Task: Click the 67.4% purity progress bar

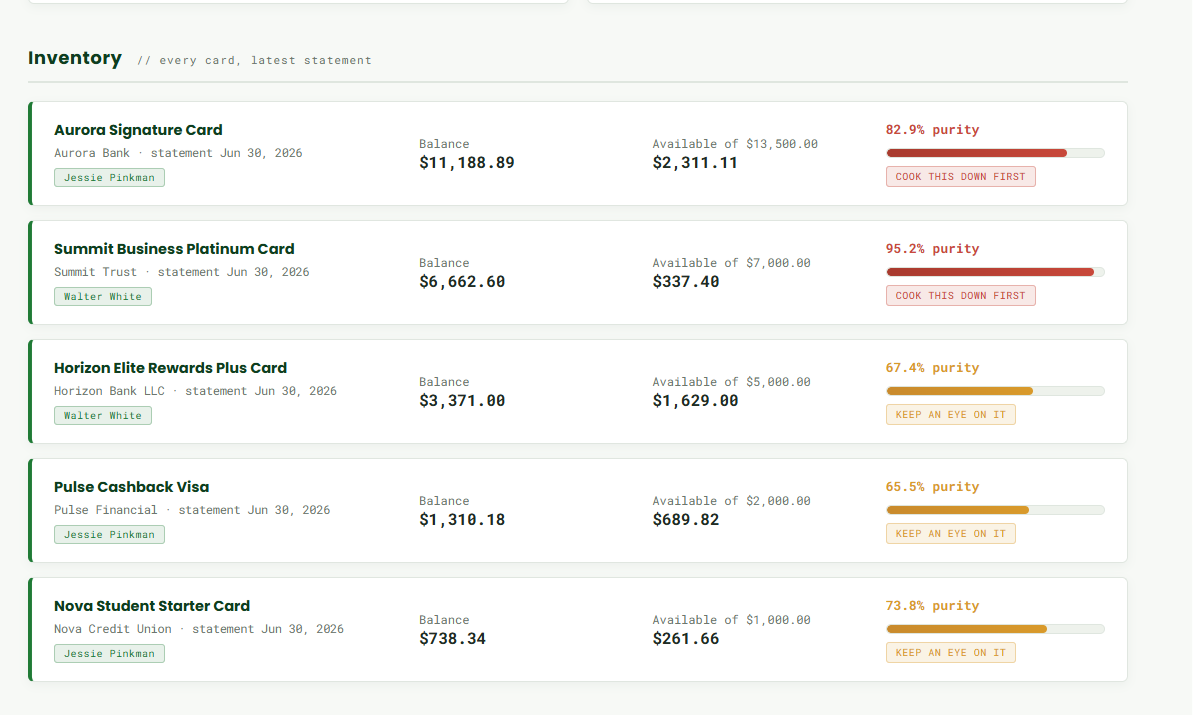Action: pos(995,391)
